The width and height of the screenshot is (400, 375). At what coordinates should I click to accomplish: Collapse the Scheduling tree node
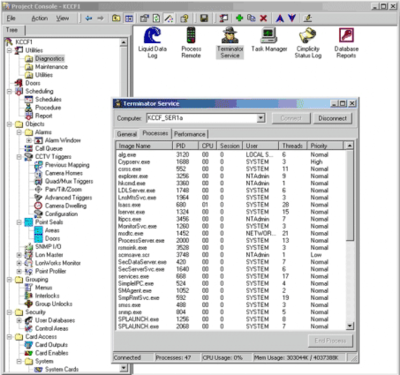point(9,91)
